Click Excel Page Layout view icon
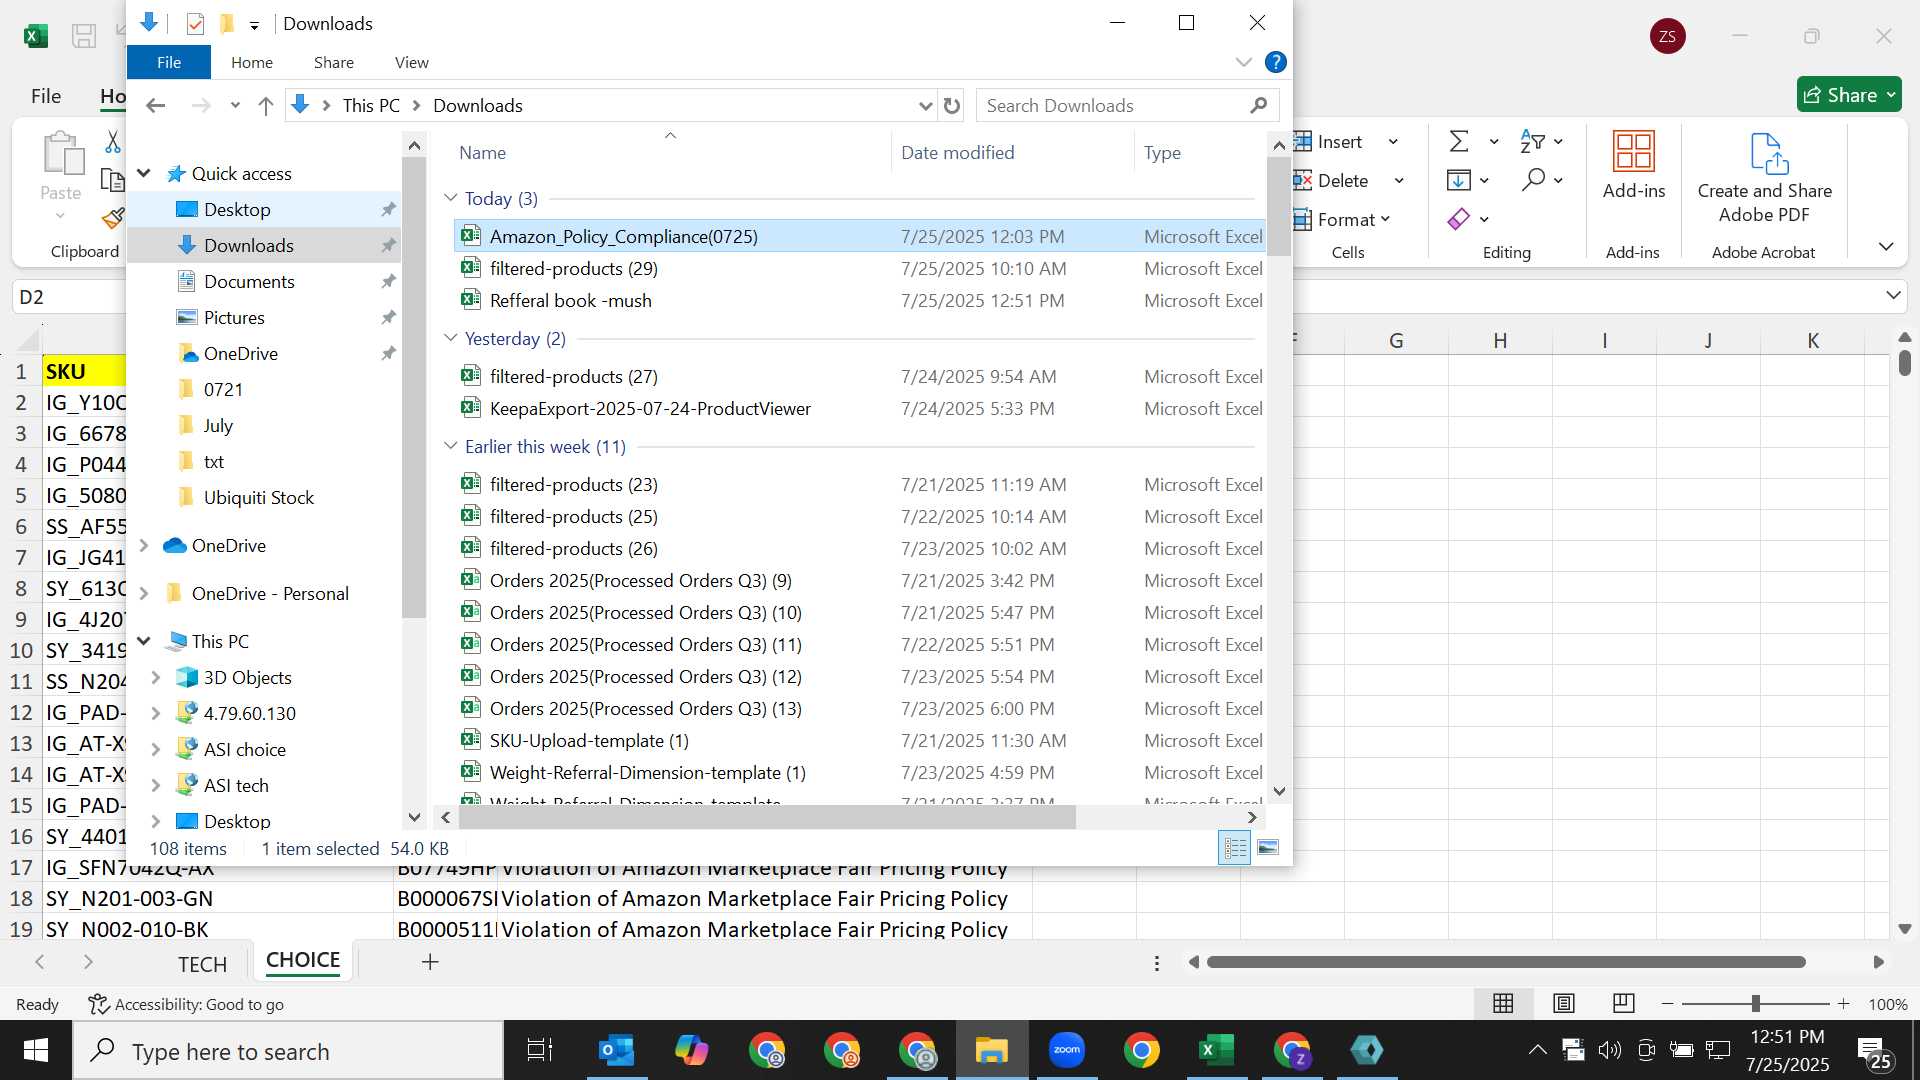 click(x=1564, y=1003)
